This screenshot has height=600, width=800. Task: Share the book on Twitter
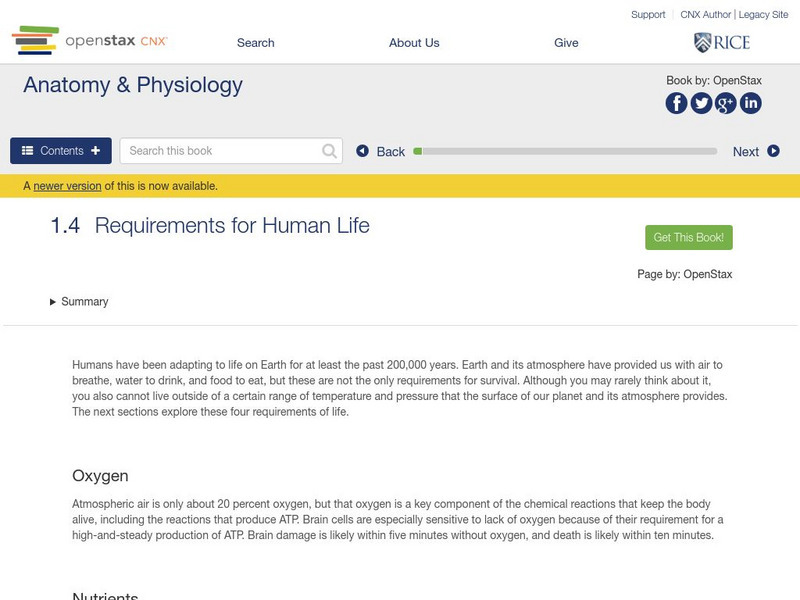(701, 104)
